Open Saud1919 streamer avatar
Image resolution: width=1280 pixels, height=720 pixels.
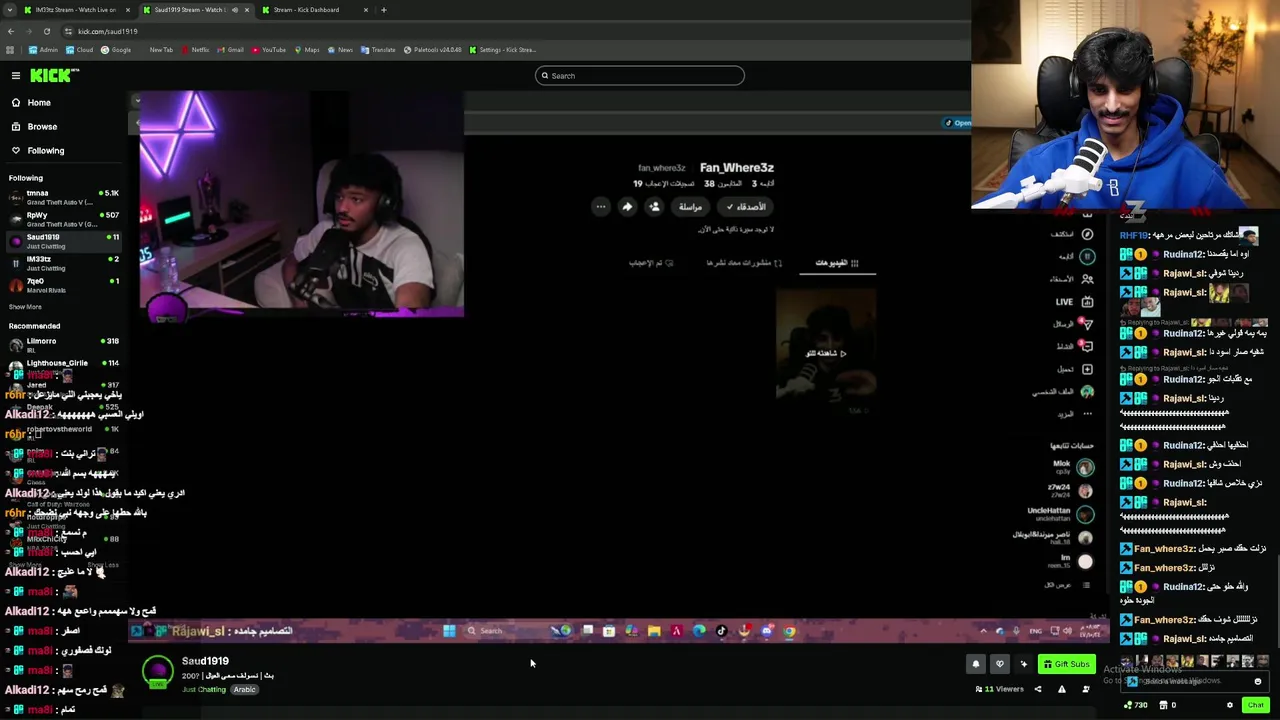coord(157,672)
